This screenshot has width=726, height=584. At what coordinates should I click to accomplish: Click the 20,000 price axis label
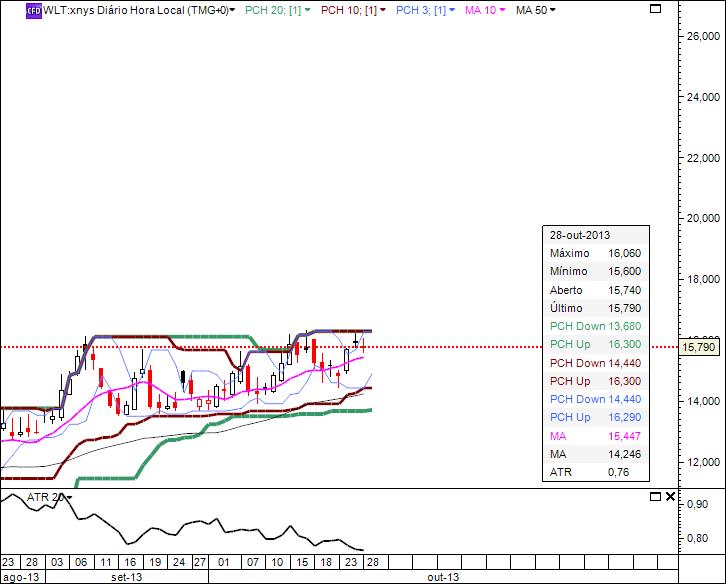click(x=703, y=218)
